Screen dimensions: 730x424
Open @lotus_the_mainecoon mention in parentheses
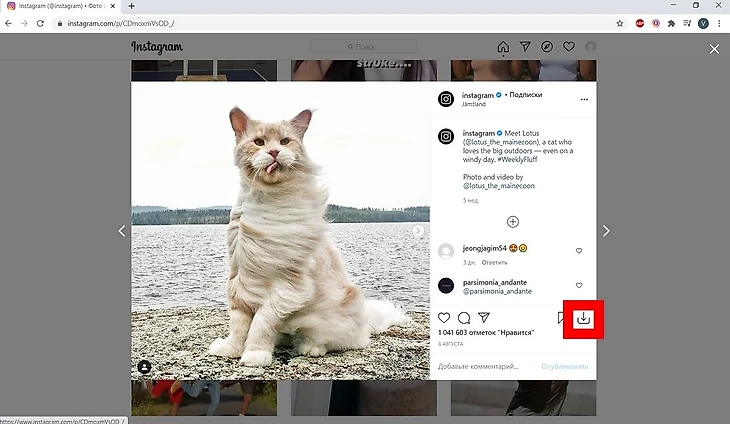501,142
